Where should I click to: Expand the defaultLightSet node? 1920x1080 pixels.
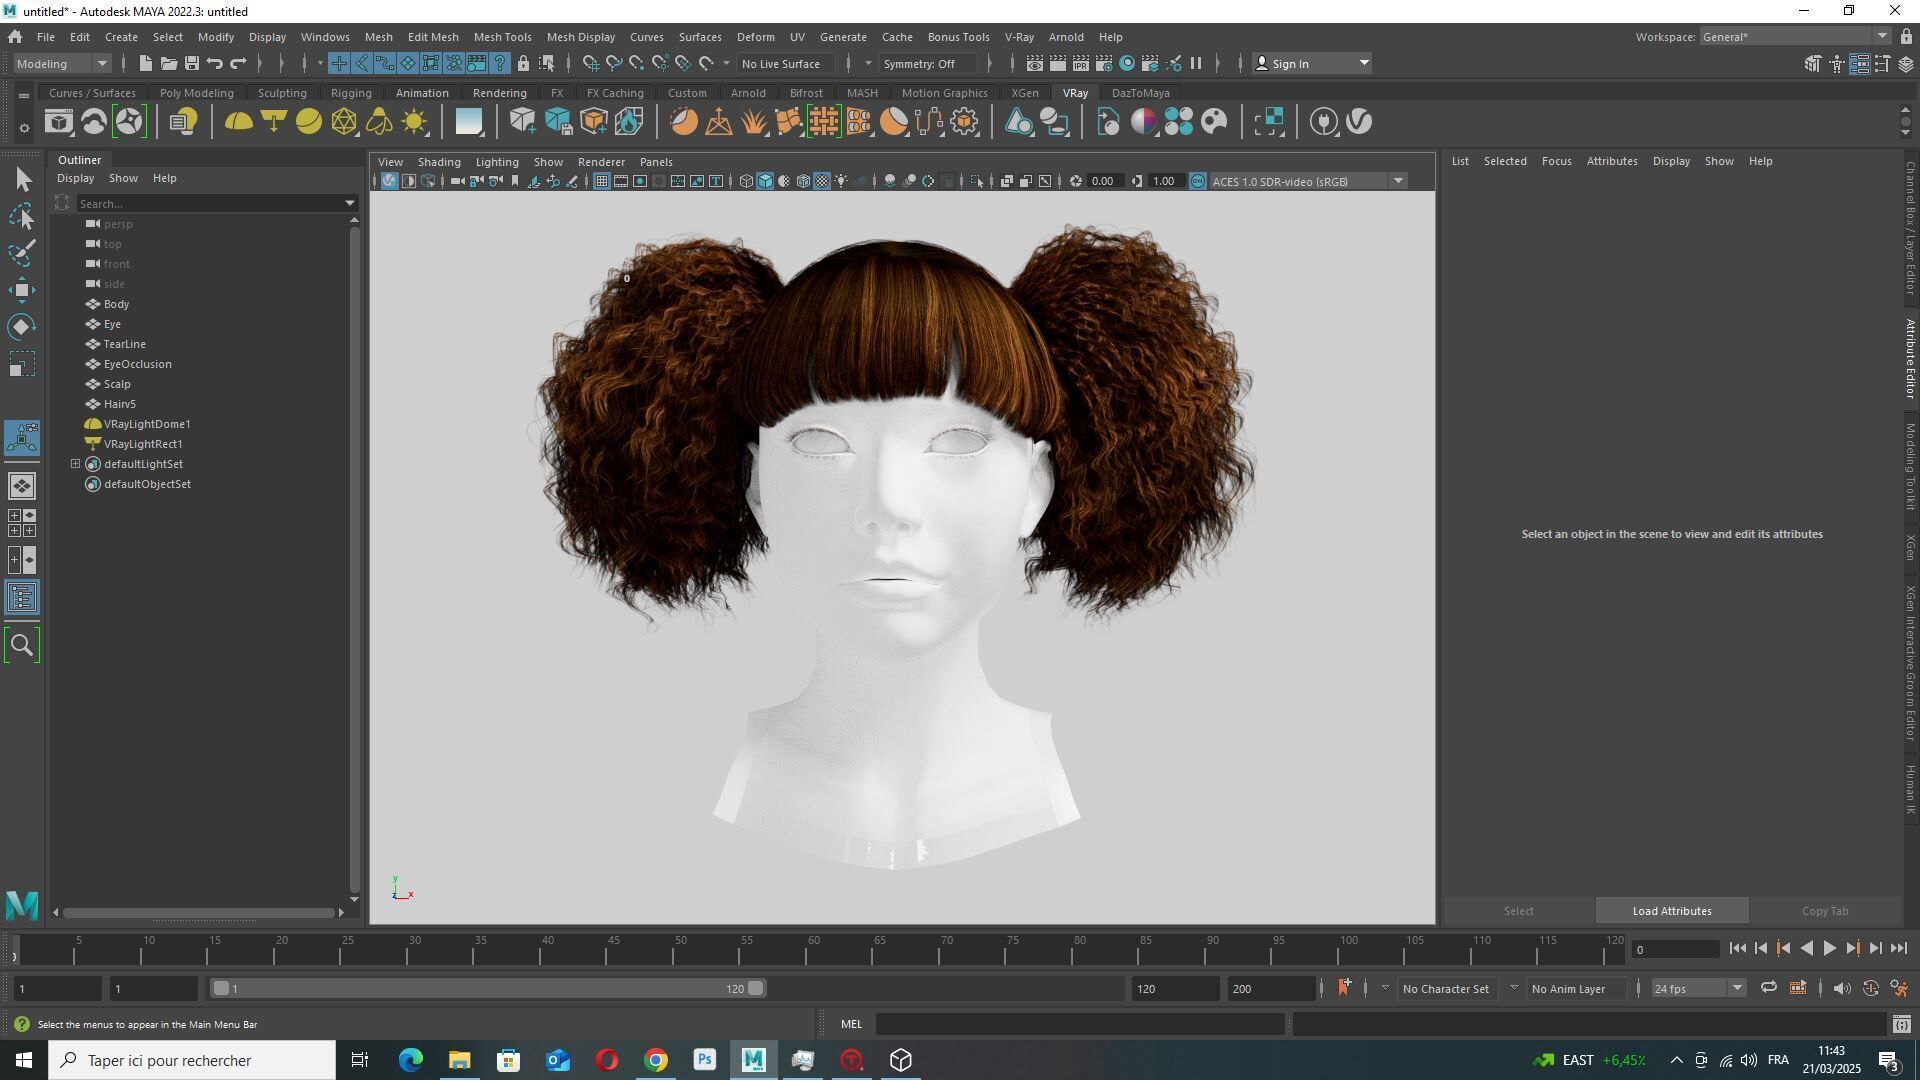(75, 464)
